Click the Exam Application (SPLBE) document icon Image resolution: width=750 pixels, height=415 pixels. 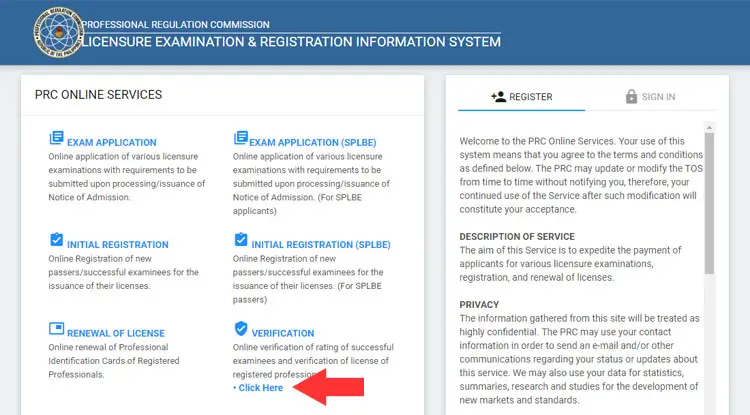coord(241,138)
